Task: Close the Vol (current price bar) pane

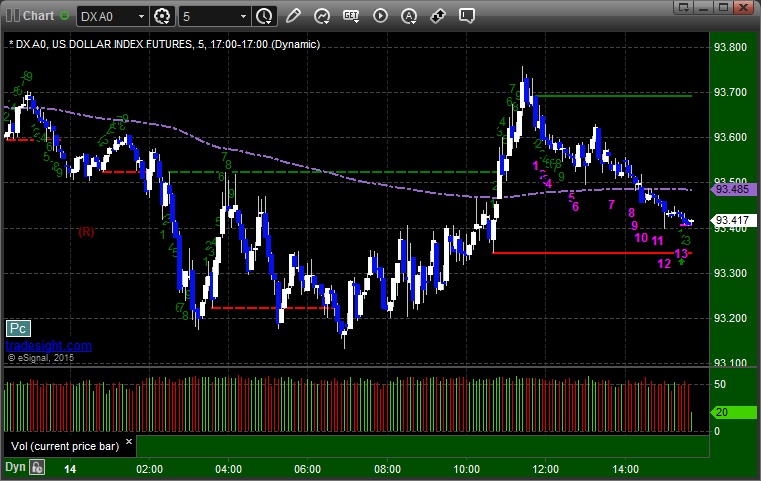Action: (x=129, y=442)
